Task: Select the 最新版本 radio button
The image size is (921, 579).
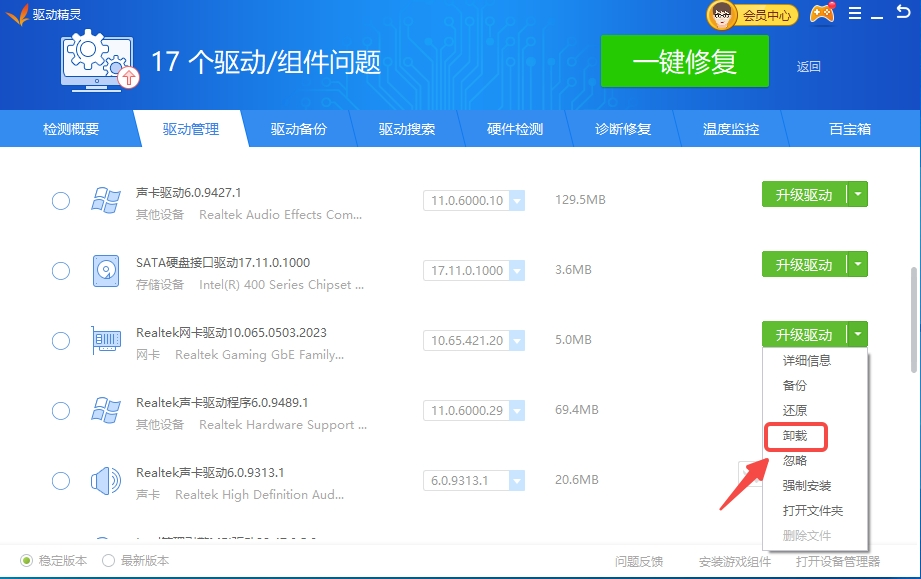Action: click(109, 561)
